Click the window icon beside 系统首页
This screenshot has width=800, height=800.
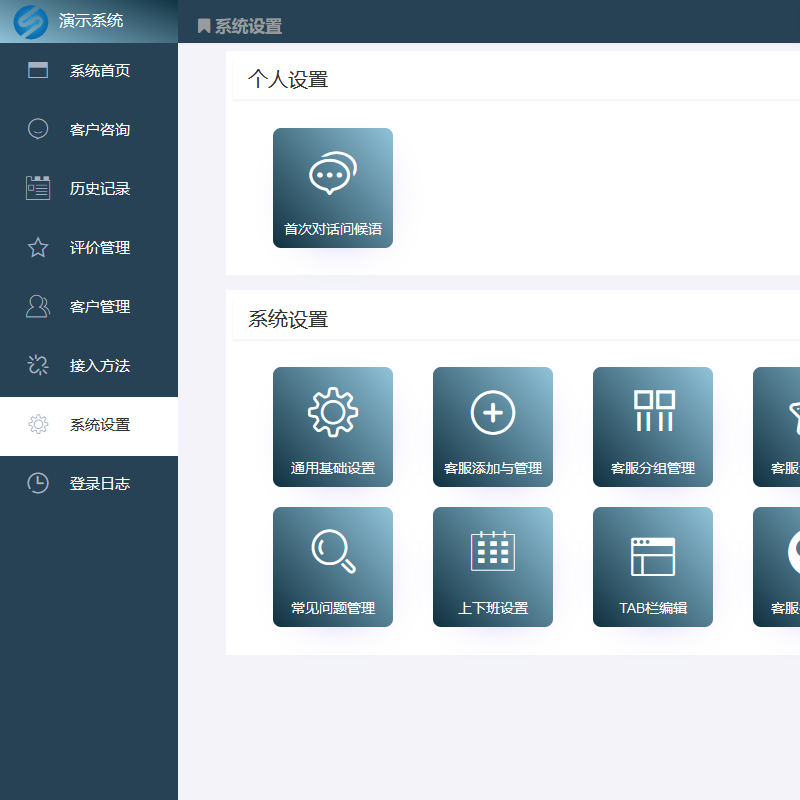(x=38, y=70)
